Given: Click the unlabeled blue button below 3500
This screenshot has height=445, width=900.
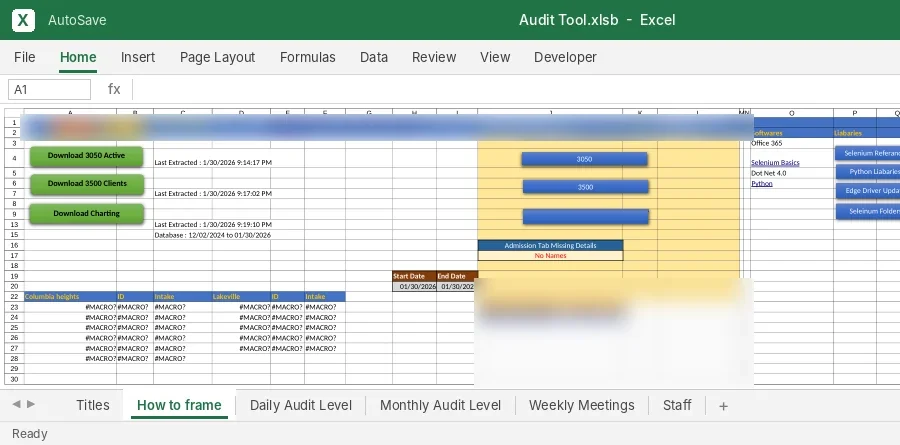Looking at the screenshot, I should [x=585, y=216].
